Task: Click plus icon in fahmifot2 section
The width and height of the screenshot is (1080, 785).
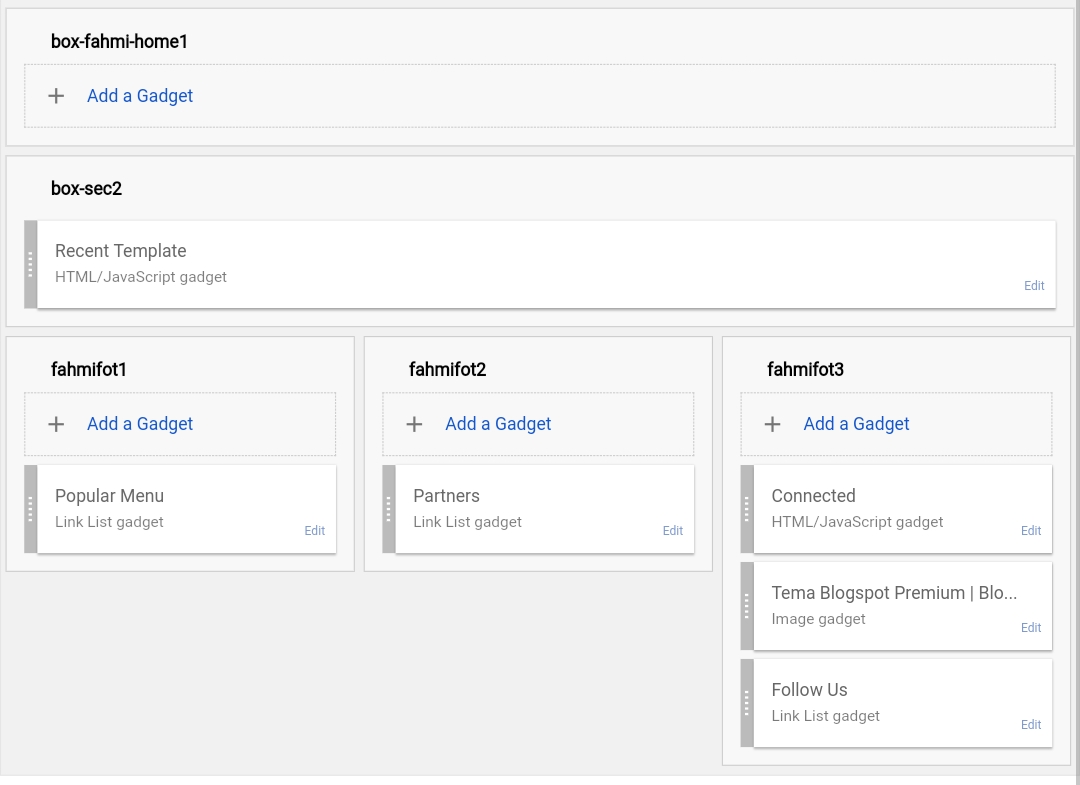Action: point(414,424)
